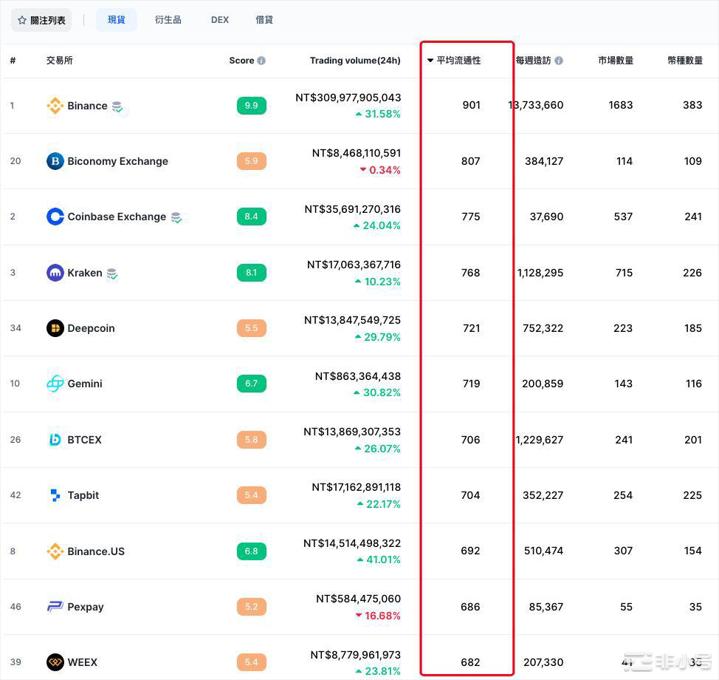The height and width of the screenshot is (680, 719).
Task: Click the reserves badge next to Binance
Action: point(117,106)
